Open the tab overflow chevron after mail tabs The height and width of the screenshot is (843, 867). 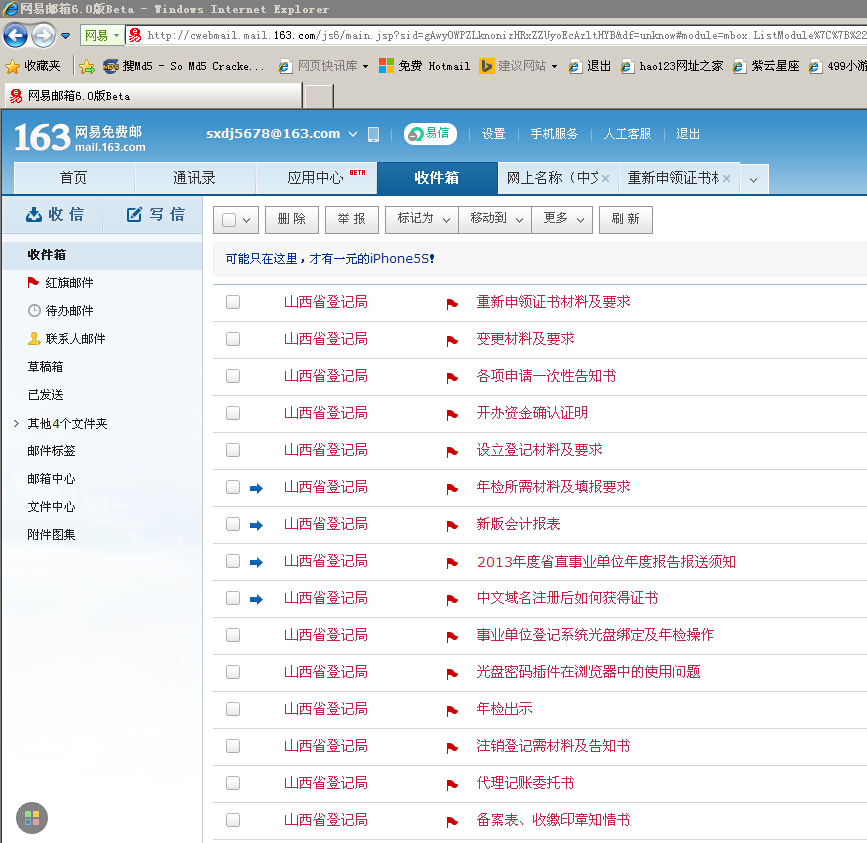(x=754, y=180)
